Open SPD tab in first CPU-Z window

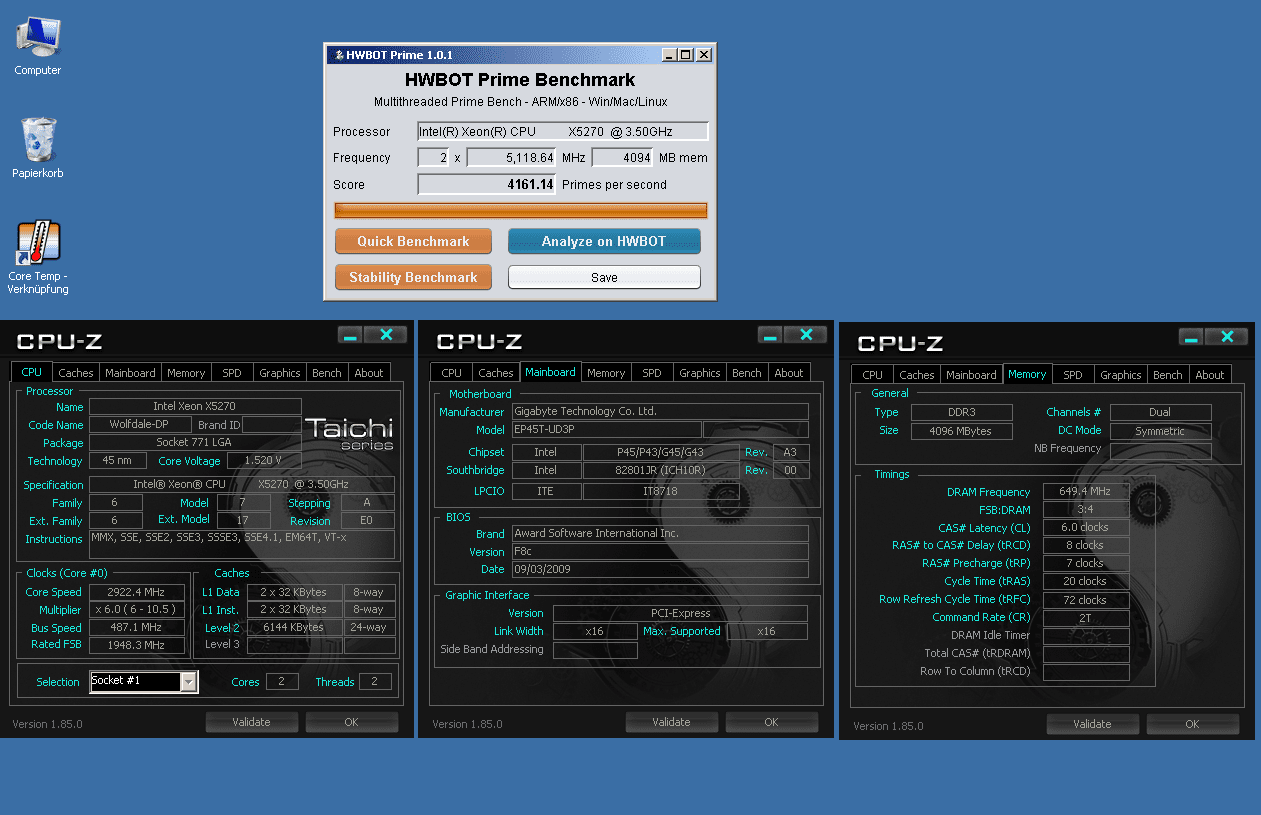pyautogui.click(x=232, y=373)
